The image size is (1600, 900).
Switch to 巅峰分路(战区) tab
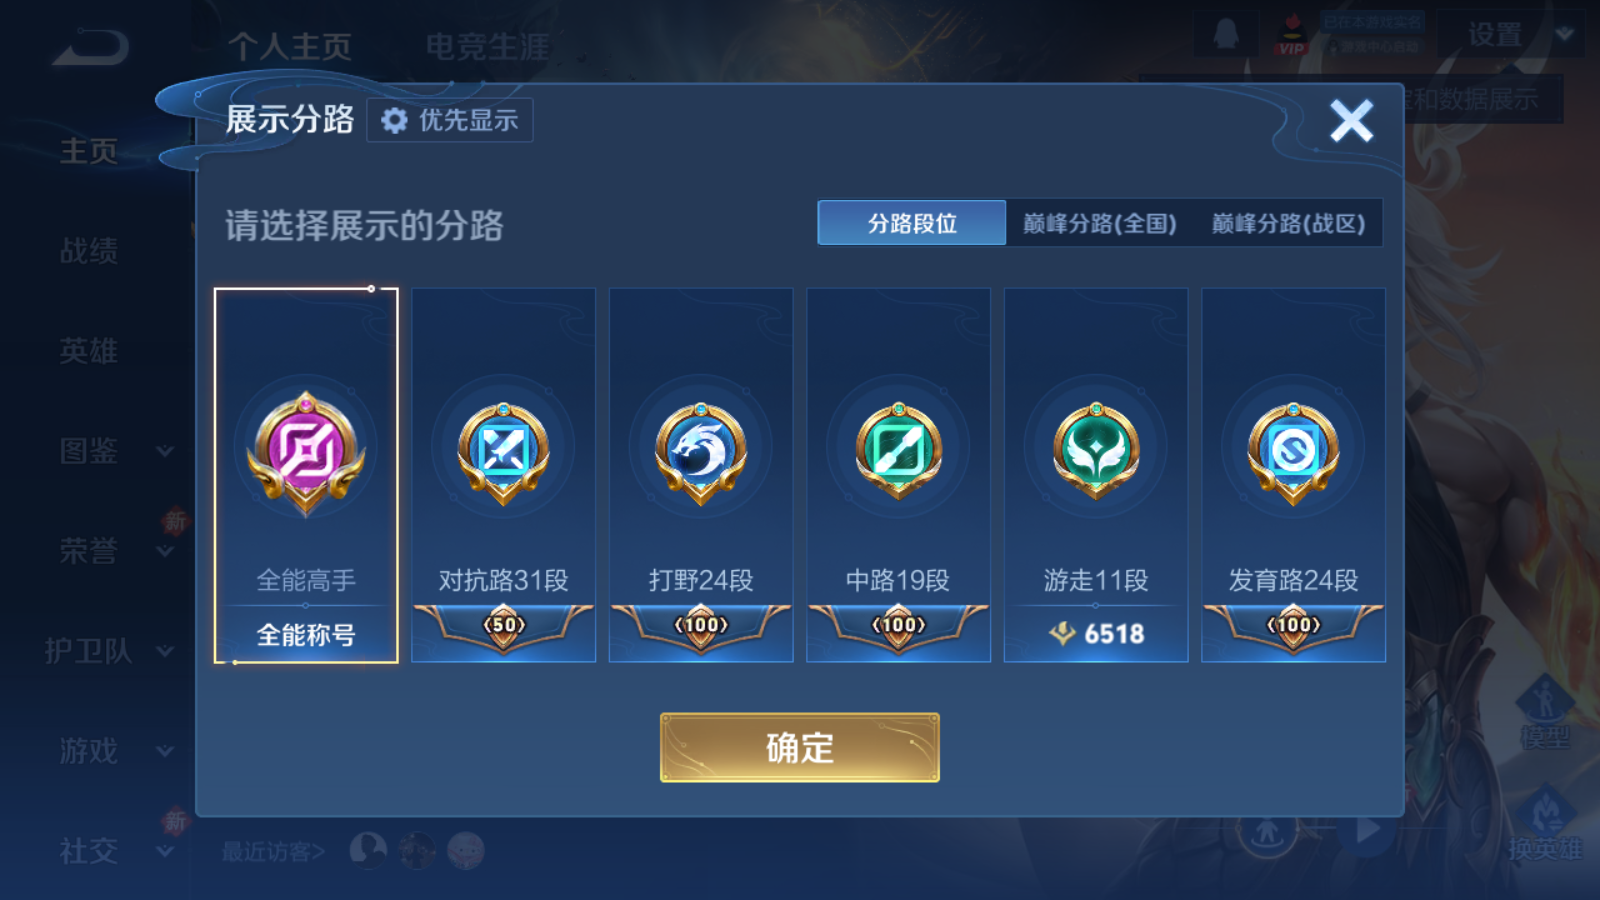coord(1288,223)
